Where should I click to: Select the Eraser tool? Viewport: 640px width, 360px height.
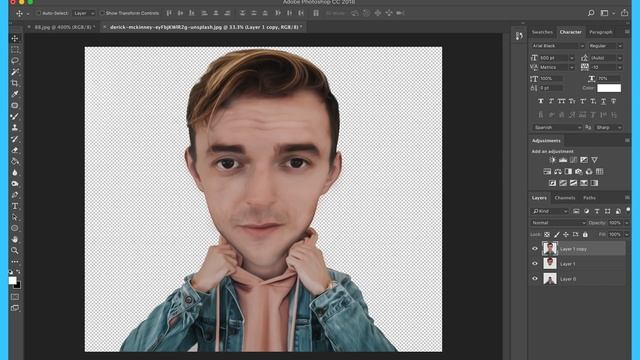click(x=15, y=150)
